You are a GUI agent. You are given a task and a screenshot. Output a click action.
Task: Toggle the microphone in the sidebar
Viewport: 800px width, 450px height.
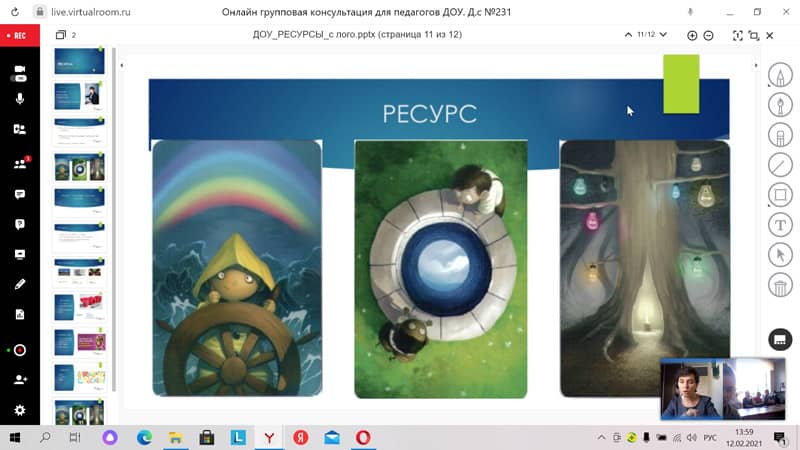[x=19, y=99]
